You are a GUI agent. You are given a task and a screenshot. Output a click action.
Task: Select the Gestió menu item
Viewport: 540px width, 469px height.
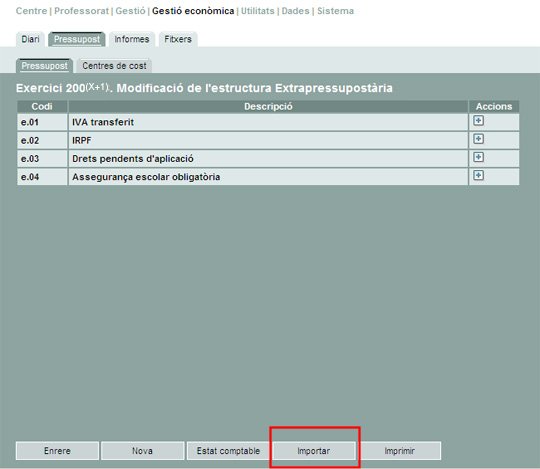tap(130, 11)
